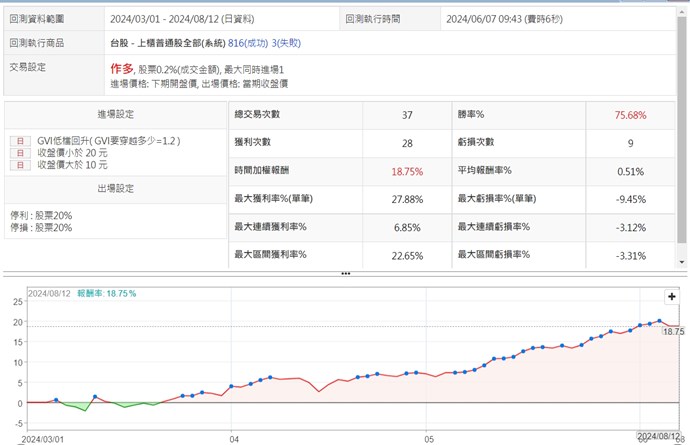Click the 虧損次數 value 9
Viewport: 690px width, 445px height.
click(630, 143)
